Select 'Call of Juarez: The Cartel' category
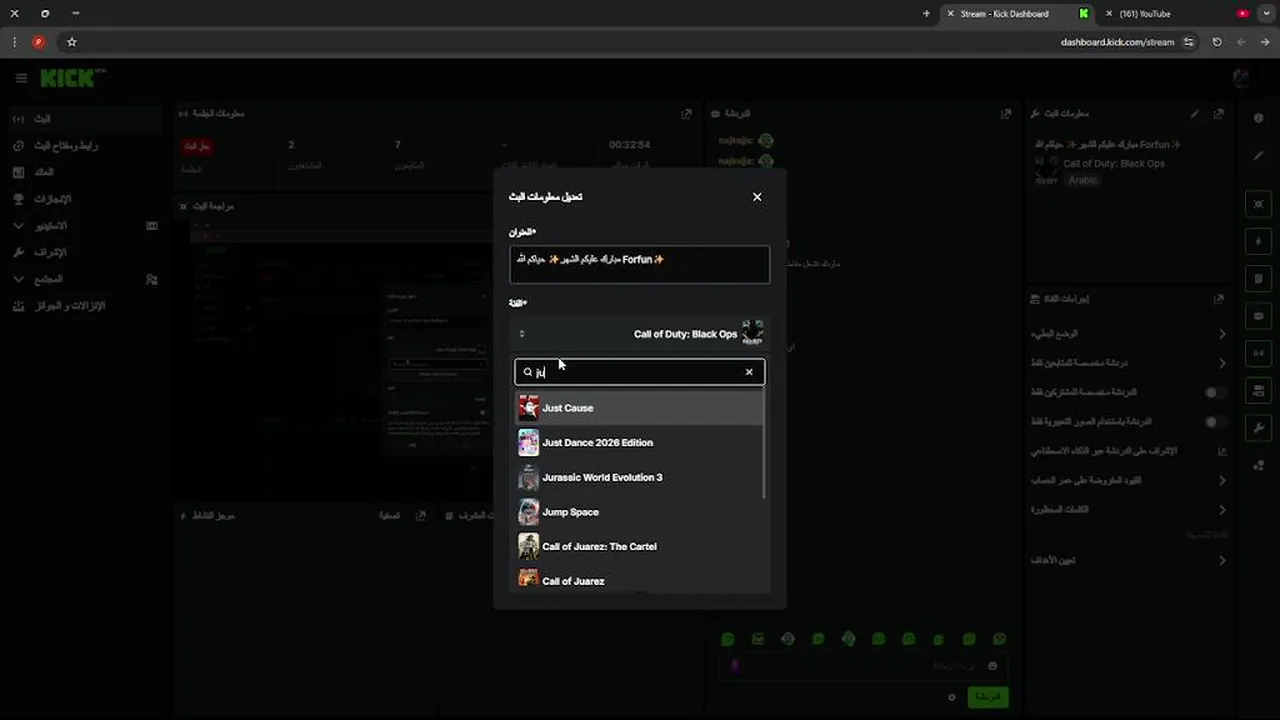Viewport: 1280px width, 720px height. coord(639,546)
